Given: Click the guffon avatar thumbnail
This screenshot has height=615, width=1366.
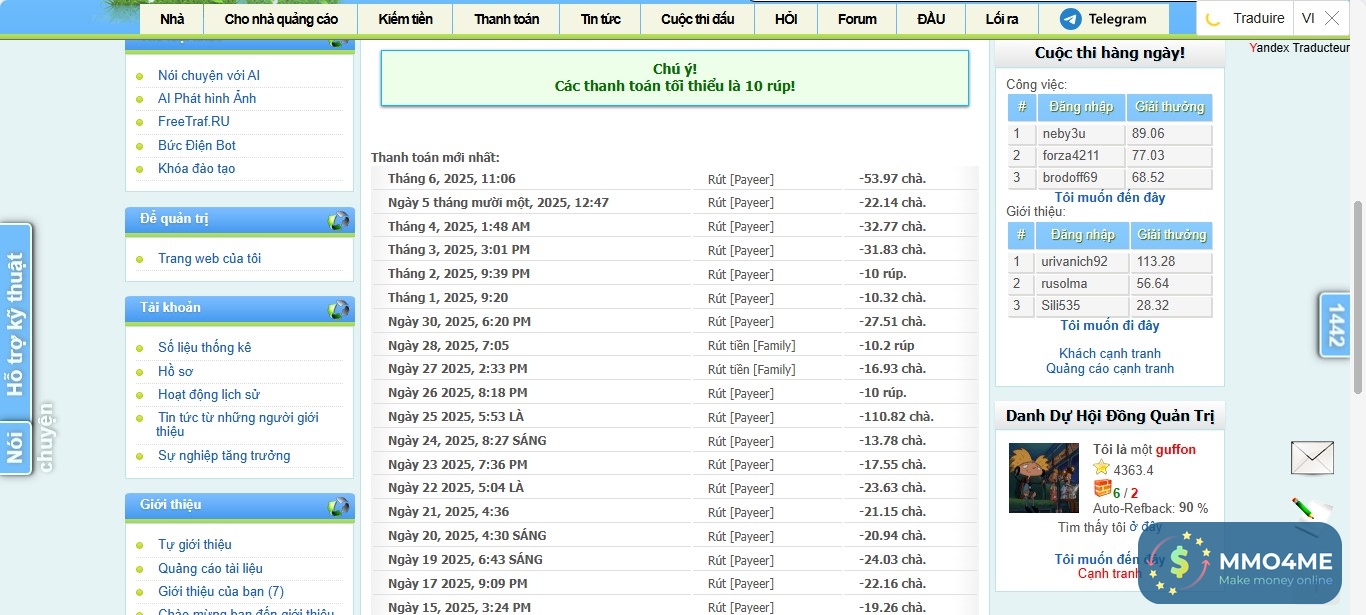Looking at the screenshot, I should pos(1043,478).
